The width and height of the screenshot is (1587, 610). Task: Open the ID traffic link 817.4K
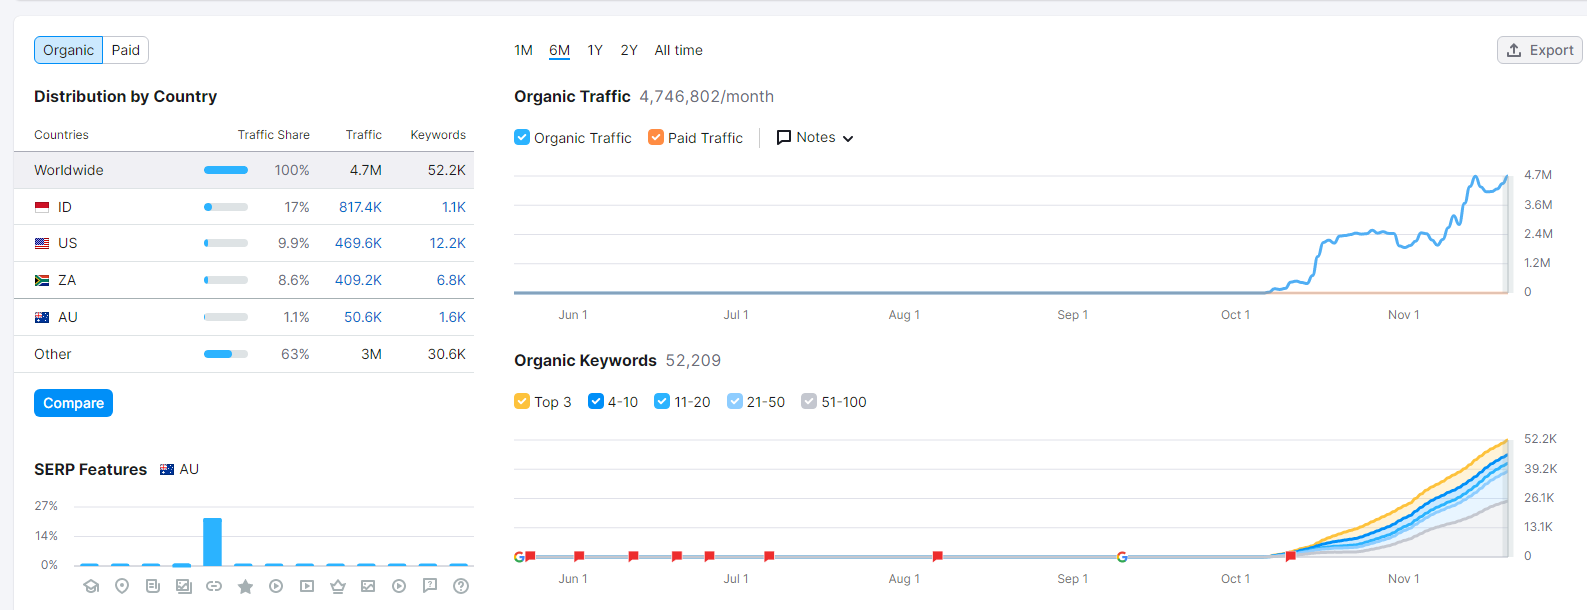point(360,207)
